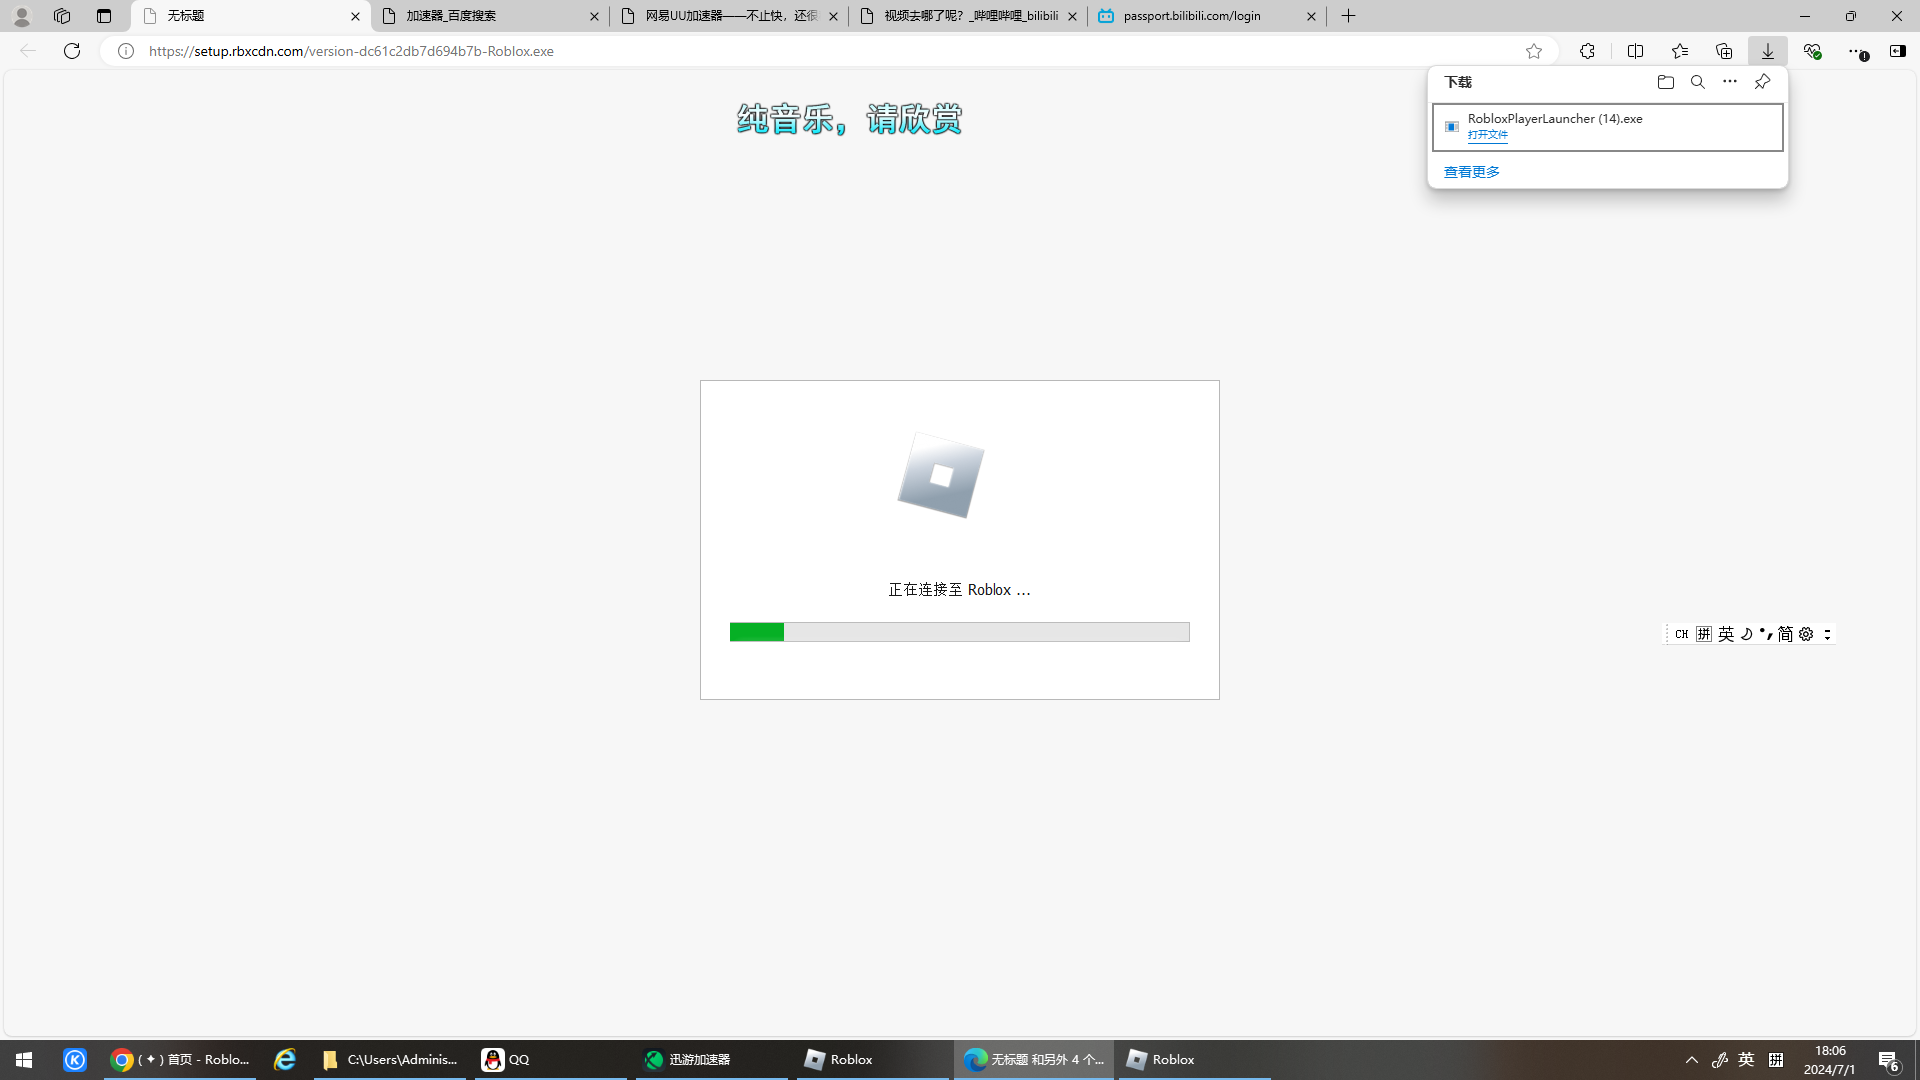Toggle IME punctuation mode icon
This screenshot has width=1920, height=1080.
coord(1766,634)
